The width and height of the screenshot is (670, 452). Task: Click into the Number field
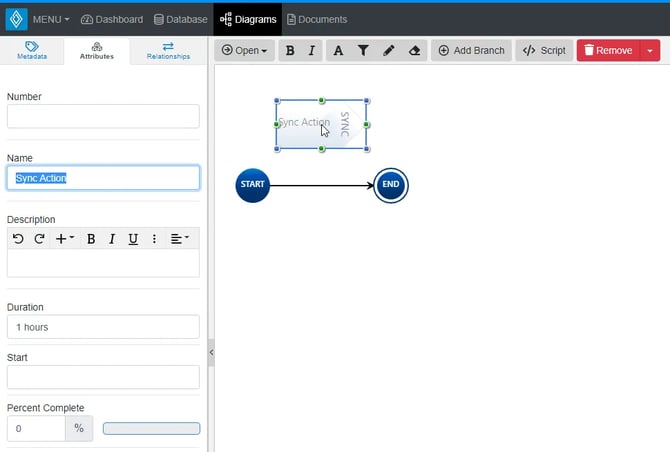click(103, 116)
